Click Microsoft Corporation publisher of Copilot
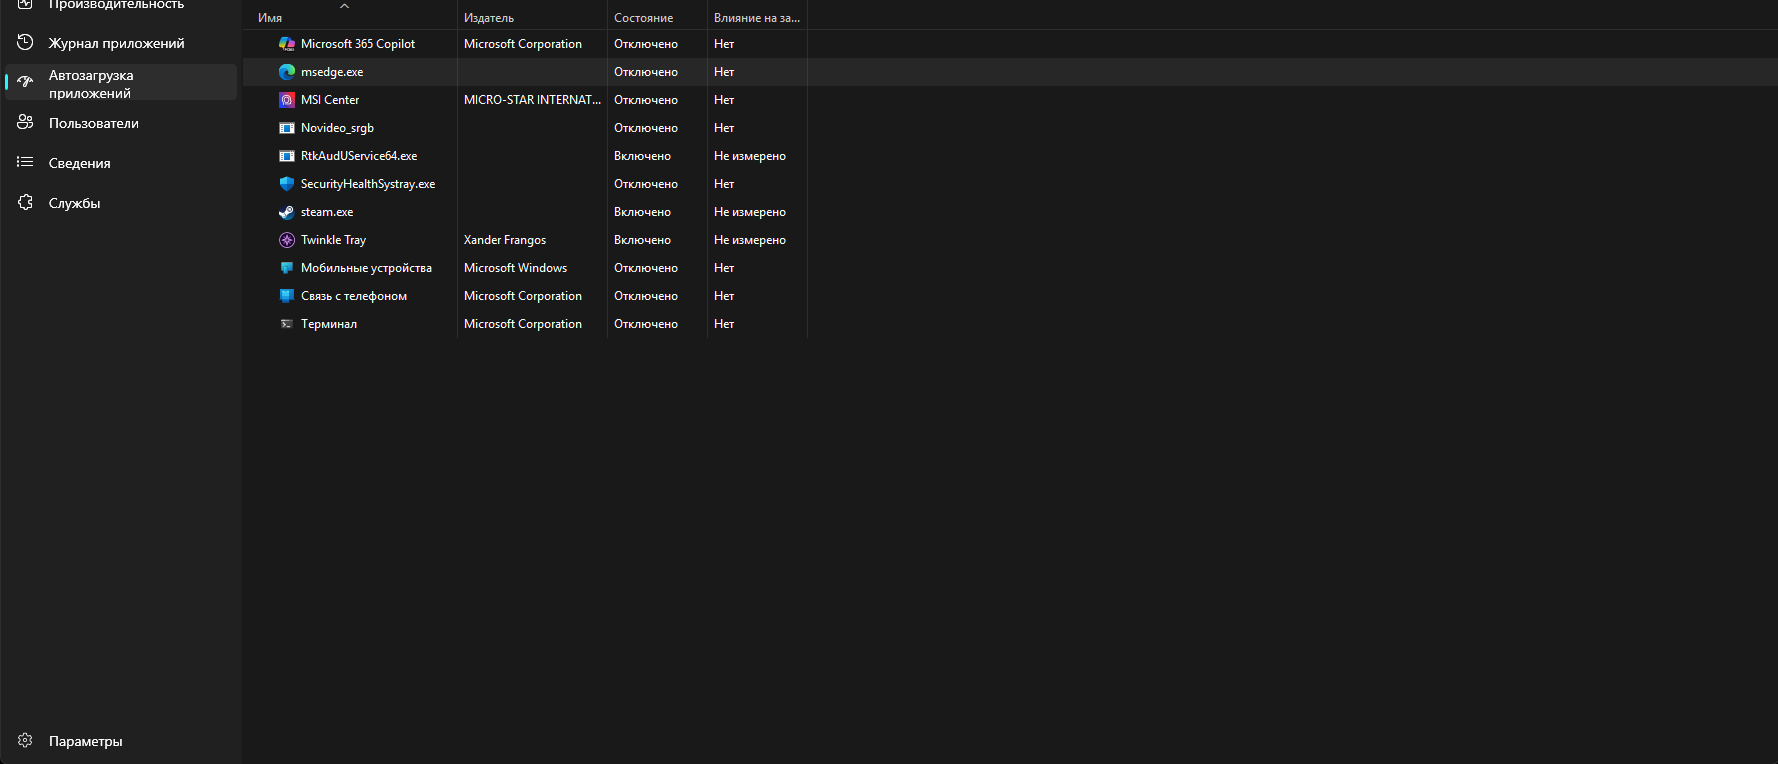 (x=523, y=44)
